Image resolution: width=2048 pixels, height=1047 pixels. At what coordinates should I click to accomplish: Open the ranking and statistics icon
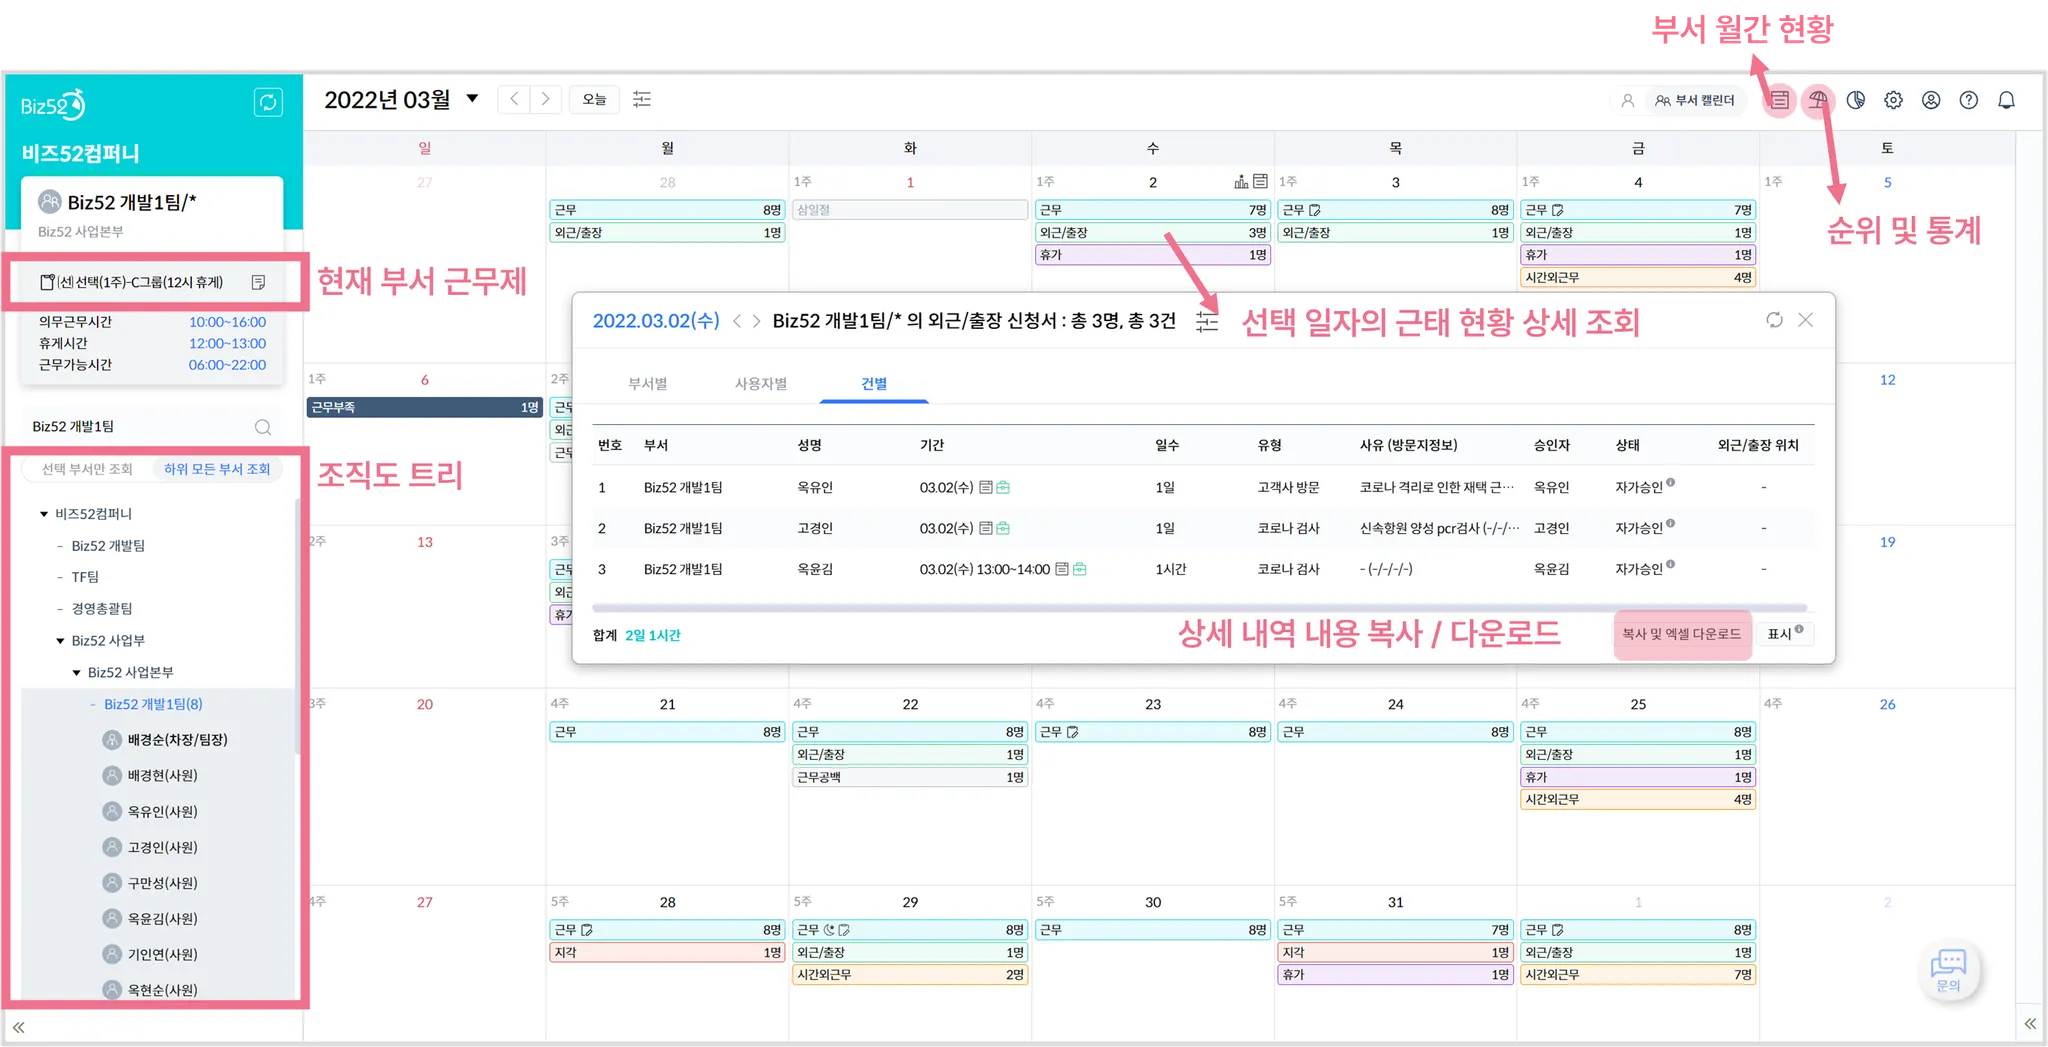pos(1818,100)
